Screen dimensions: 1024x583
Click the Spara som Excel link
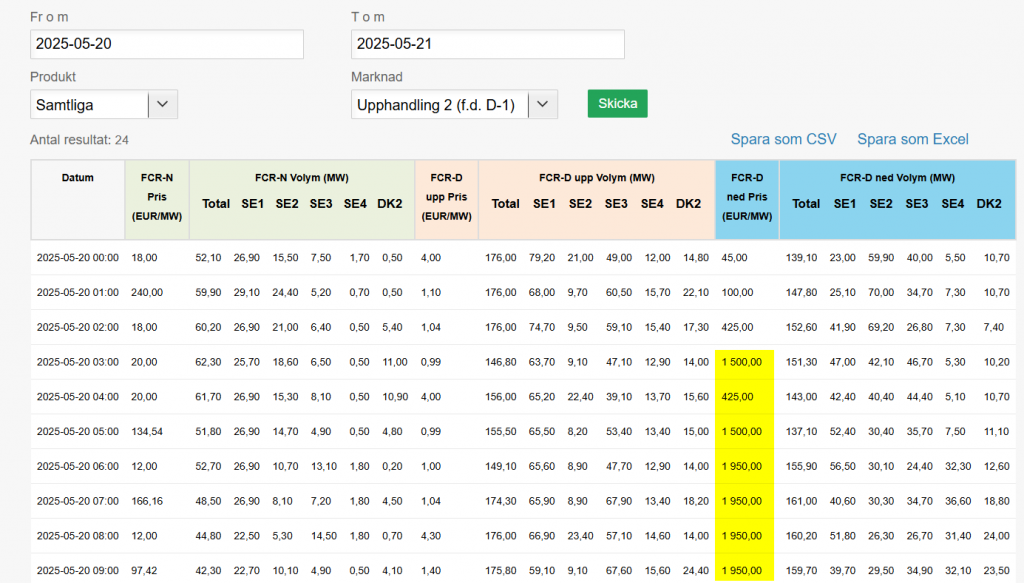[x=912, y=139]
